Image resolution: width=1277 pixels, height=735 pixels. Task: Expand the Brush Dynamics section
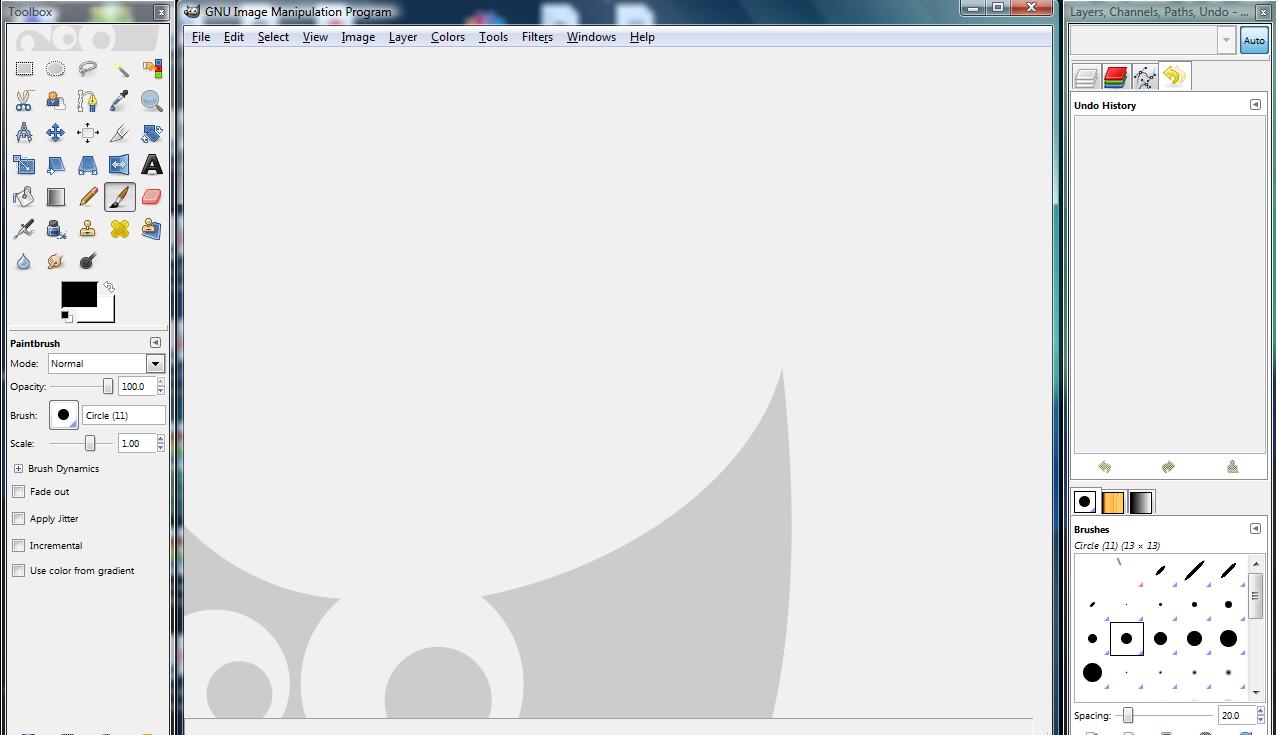pos(18,469)
